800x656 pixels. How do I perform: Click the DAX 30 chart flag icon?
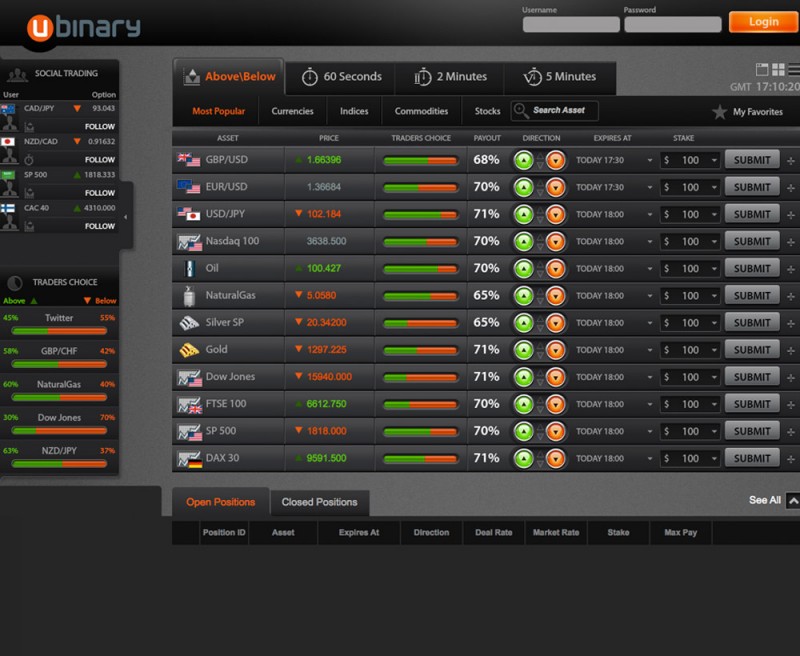click(189, 459)
